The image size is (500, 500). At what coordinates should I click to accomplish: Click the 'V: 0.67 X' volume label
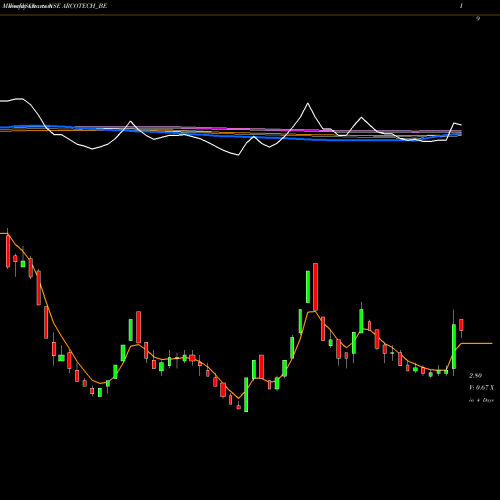(x=481, y=388)
